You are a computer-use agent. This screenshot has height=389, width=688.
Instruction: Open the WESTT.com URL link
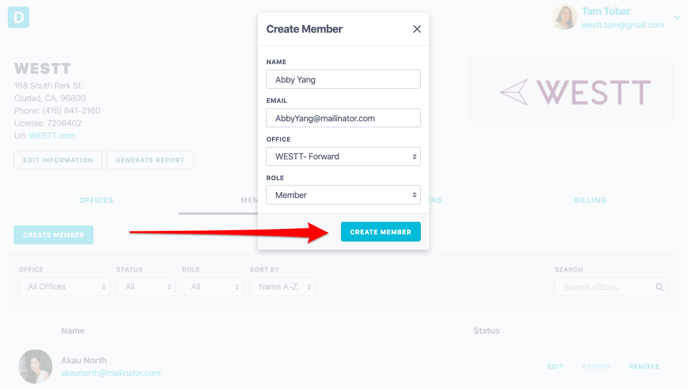click(x=52, y=136)
